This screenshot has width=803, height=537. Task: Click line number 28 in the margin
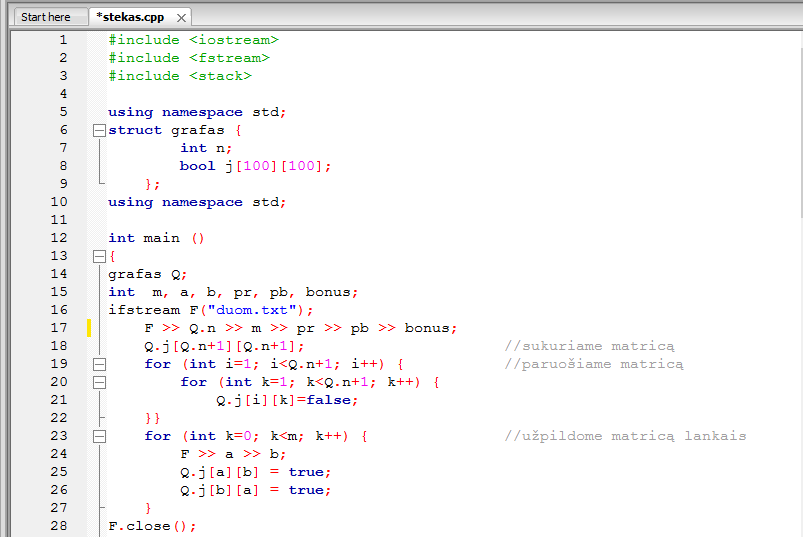coord(59,526)
